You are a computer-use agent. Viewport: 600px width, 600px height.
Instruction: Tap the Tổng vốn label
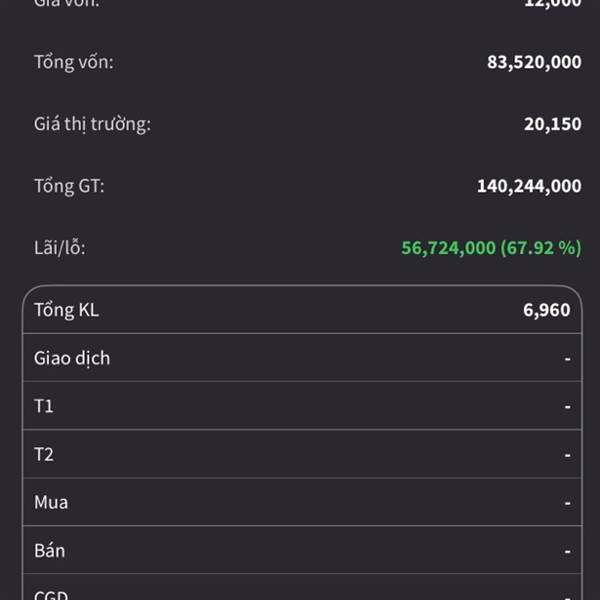click(x=74, y=62)
